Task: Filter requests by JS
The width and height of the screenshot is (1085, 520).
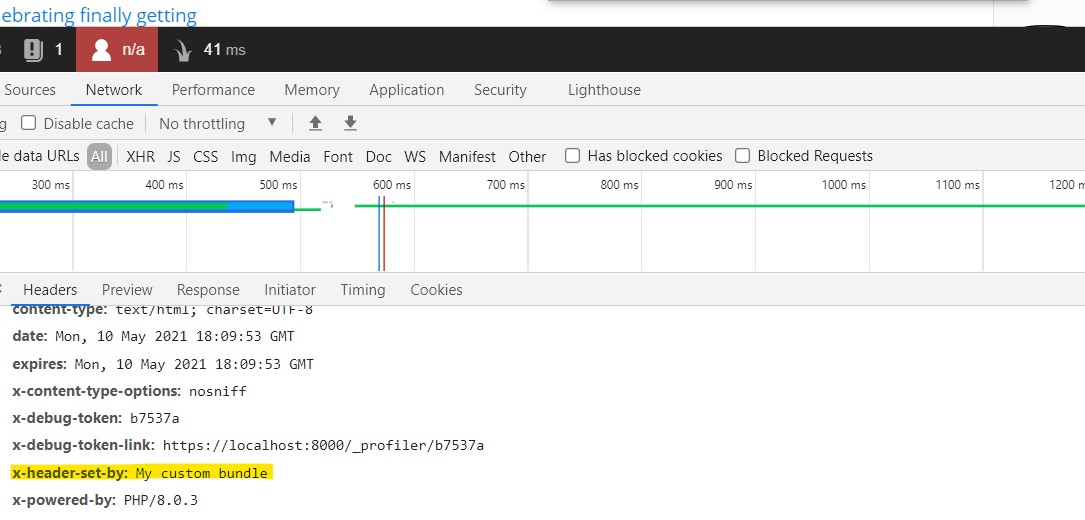Action: [174, 156]
